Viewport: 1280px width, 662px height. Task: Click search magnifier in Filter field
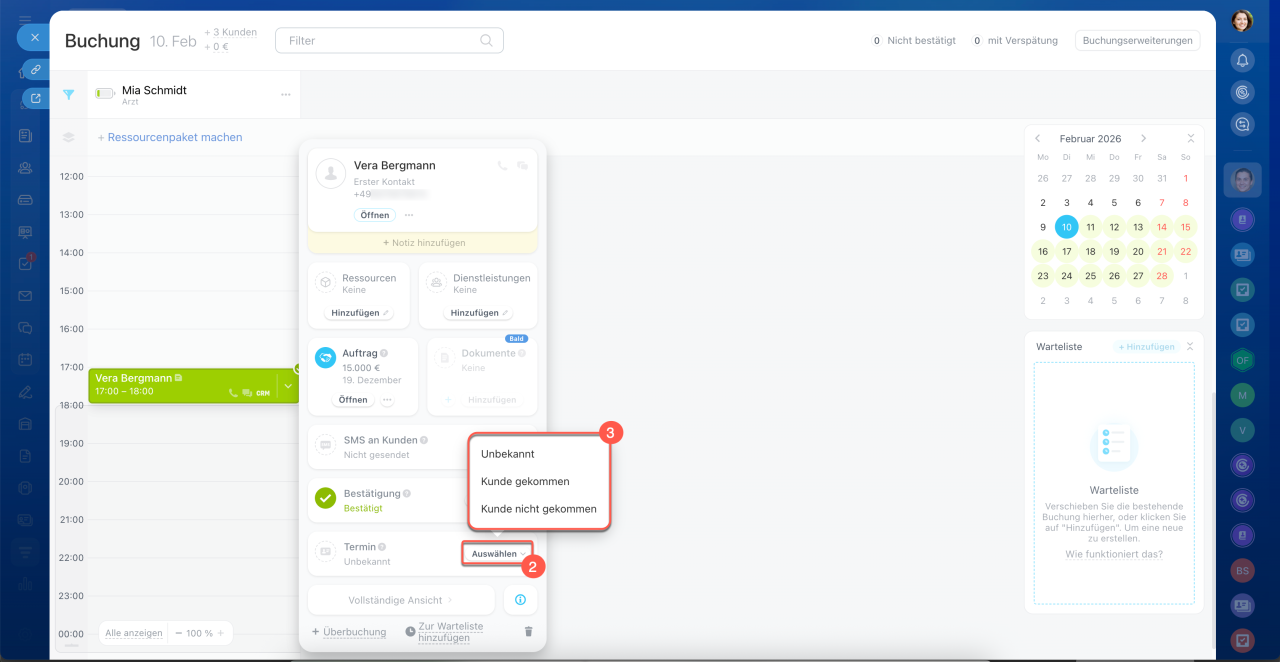(x=486, y=41)
